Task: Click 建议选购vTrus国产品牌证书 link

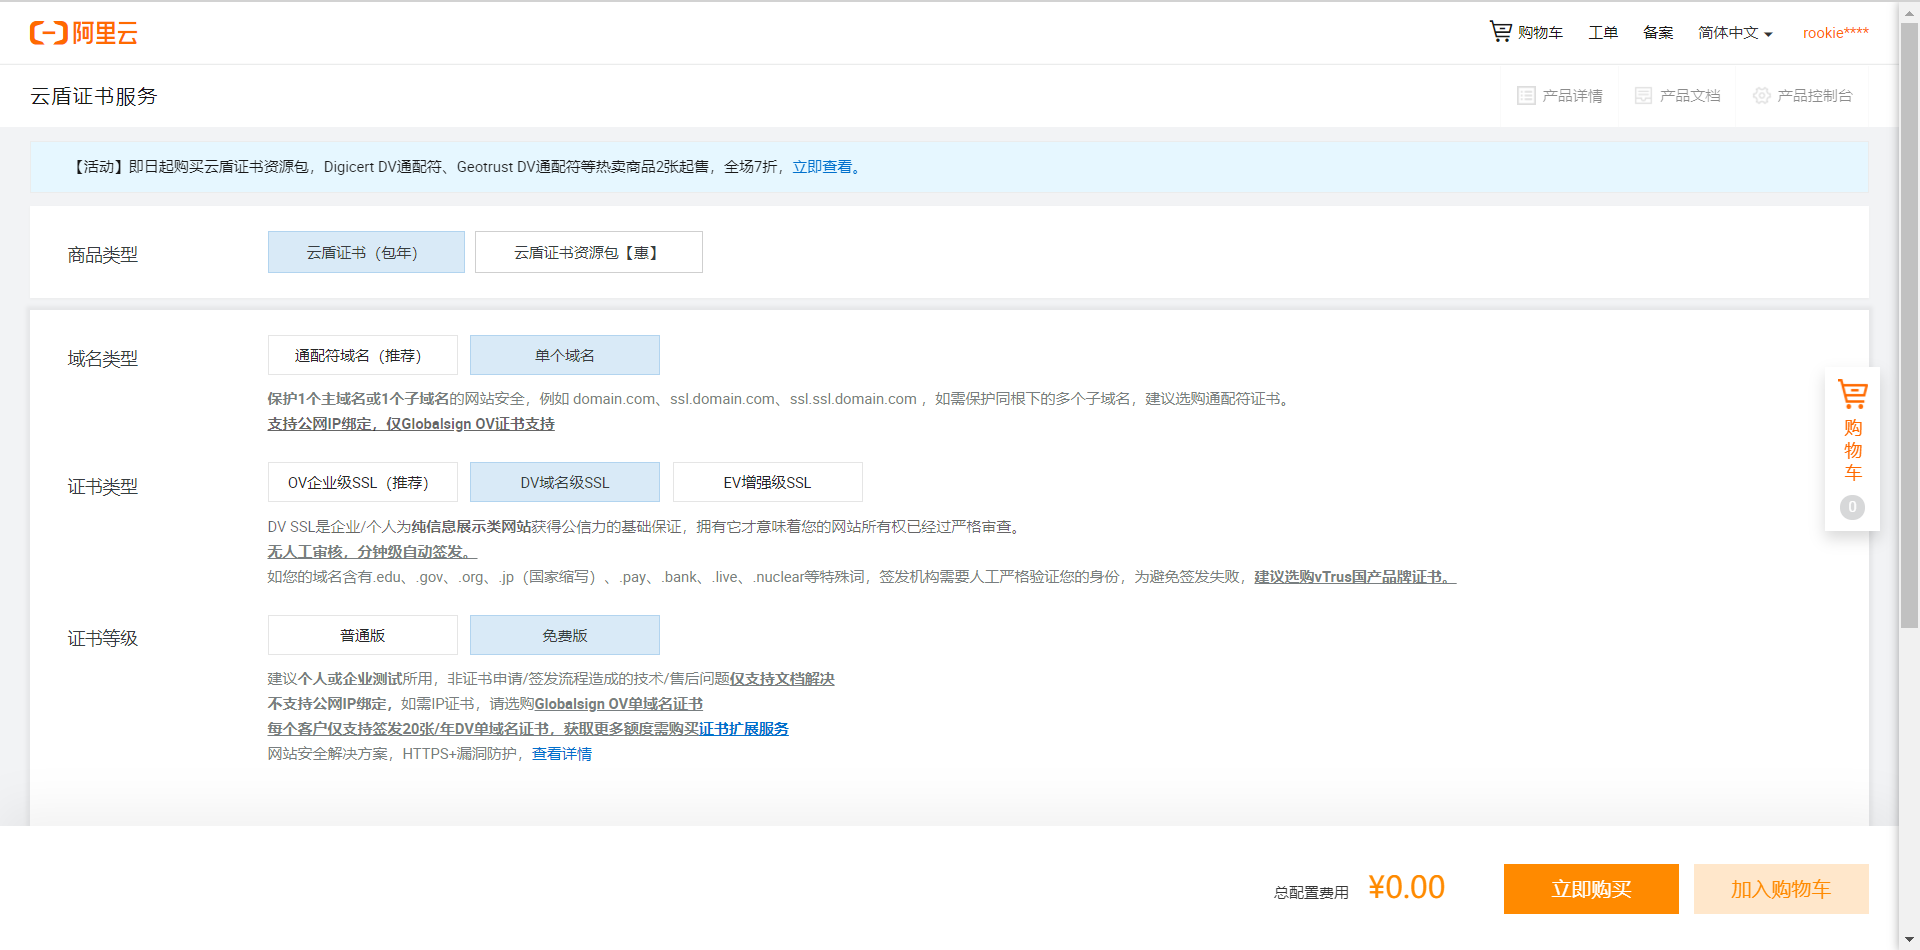Action: point(1355,577)
